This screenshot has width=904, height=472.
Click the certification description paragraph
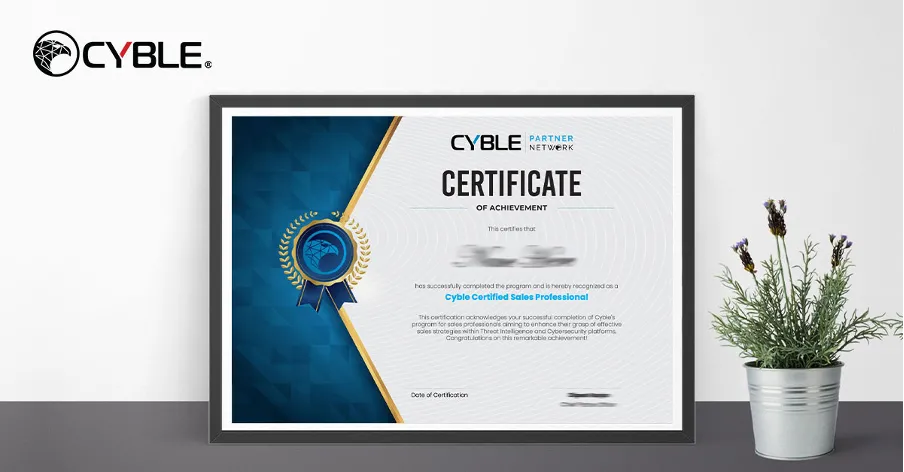point(516,325)
